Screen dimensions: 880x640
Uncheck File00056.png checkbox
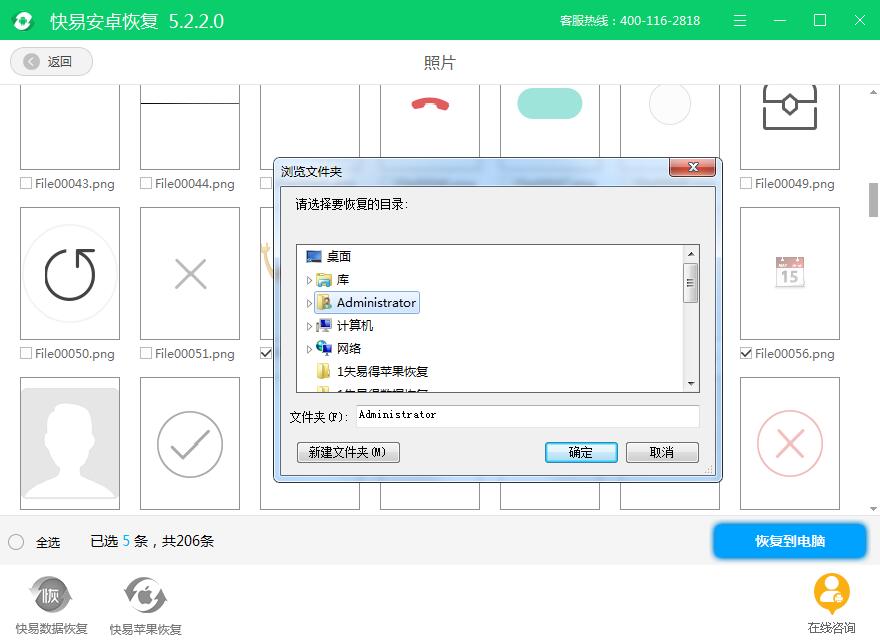click(x=746, y=353)
